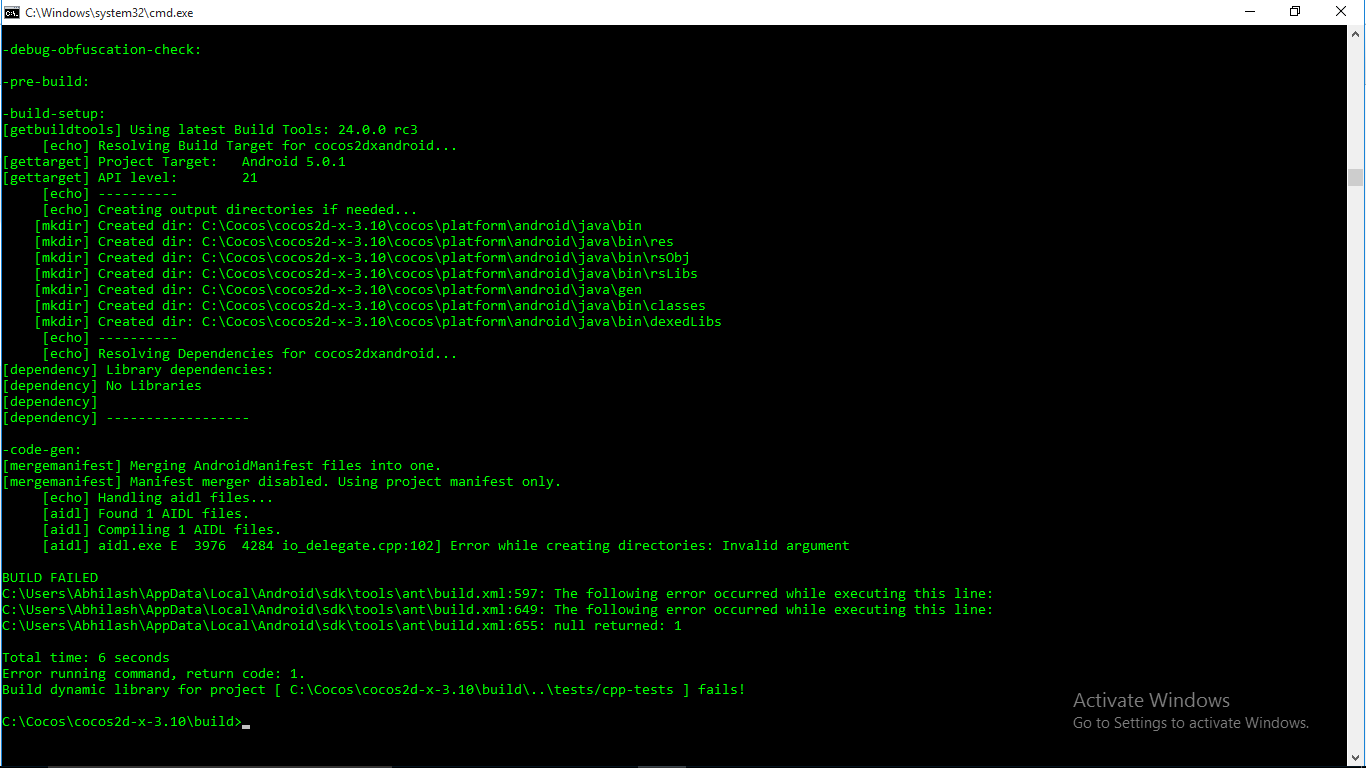Screen dimensions: 1366x768
Task: Open the cmd.exe system menu icon
Action: click(12, 12)
